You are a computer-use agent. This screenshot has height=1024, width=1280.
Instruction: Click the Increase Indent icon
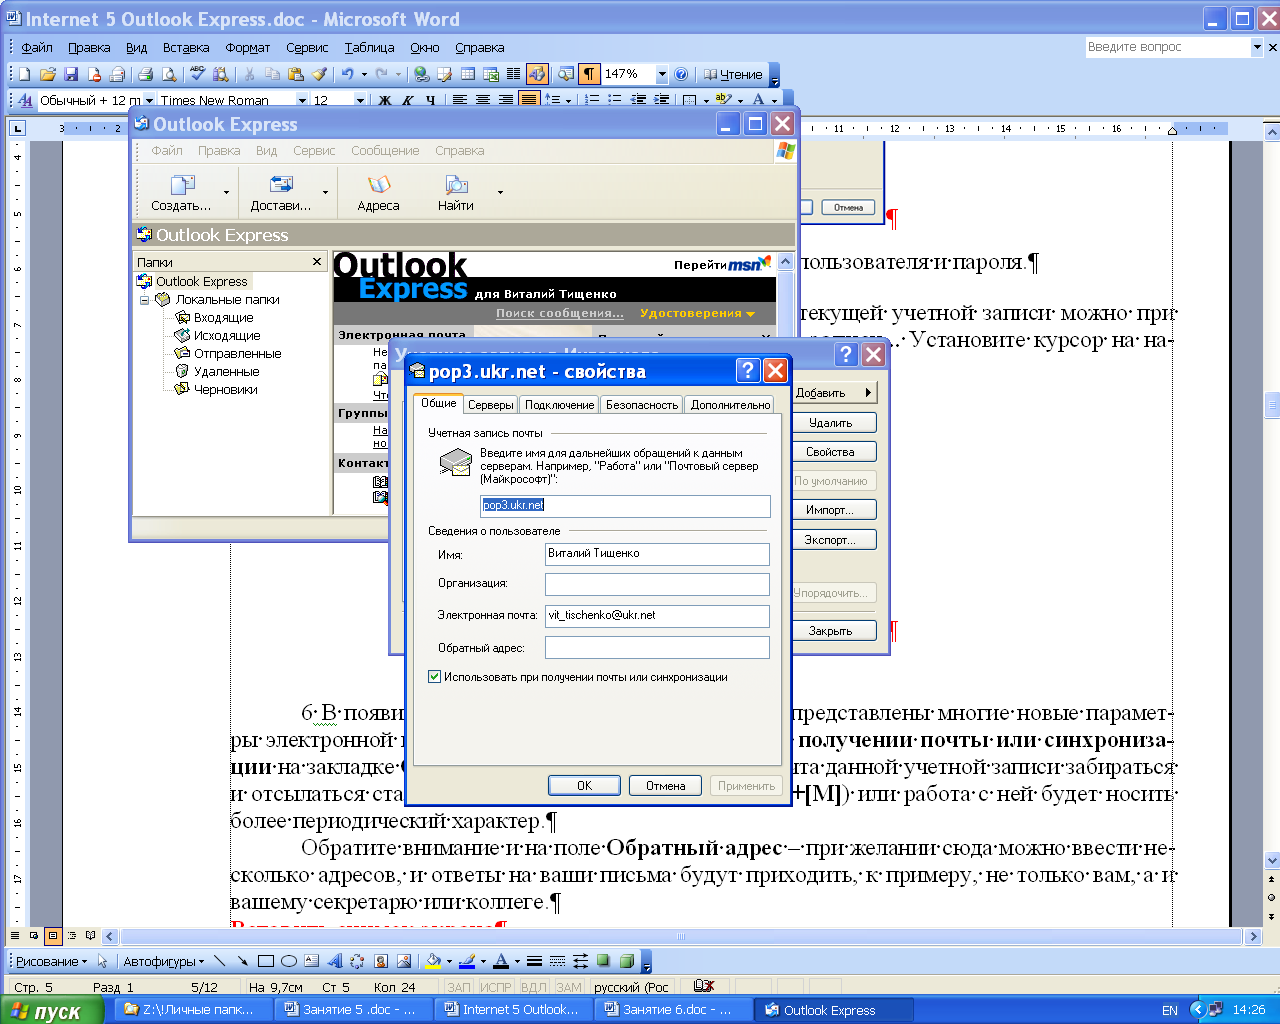click(x=661, y=100)
